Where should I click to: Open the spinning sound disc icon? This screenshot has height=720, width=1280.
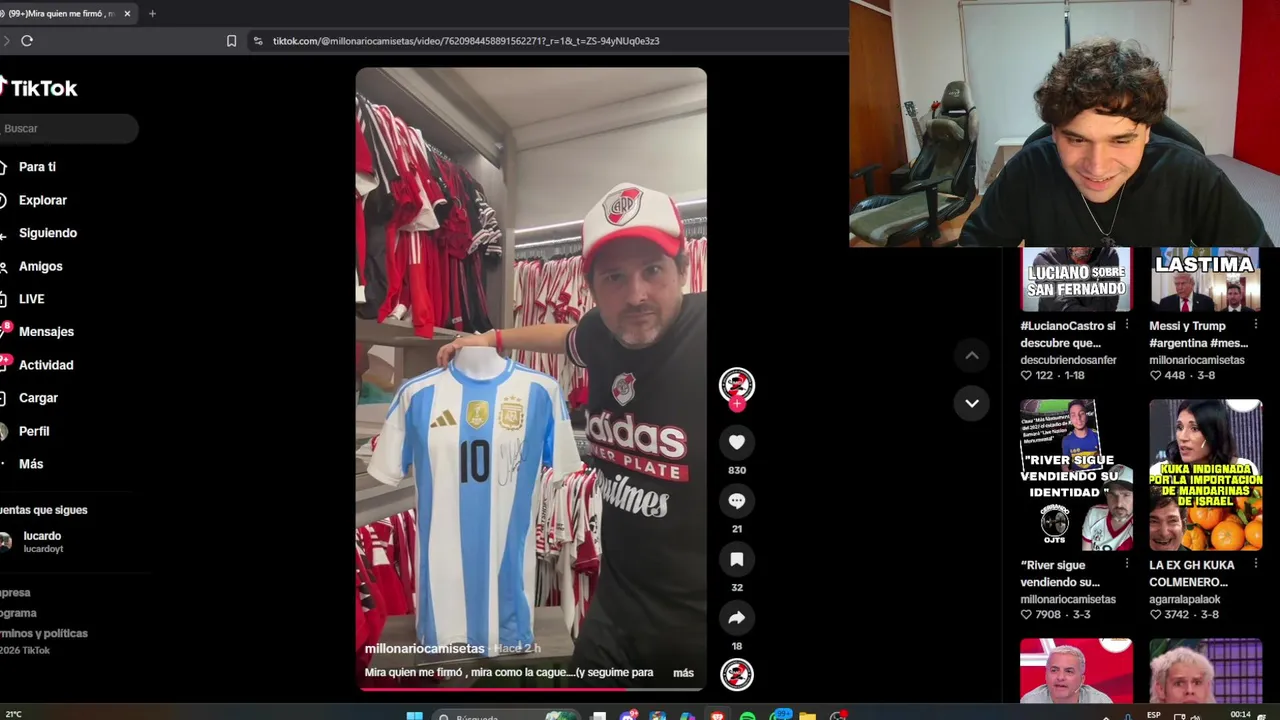pyautogui.click(x=737, y=674)
